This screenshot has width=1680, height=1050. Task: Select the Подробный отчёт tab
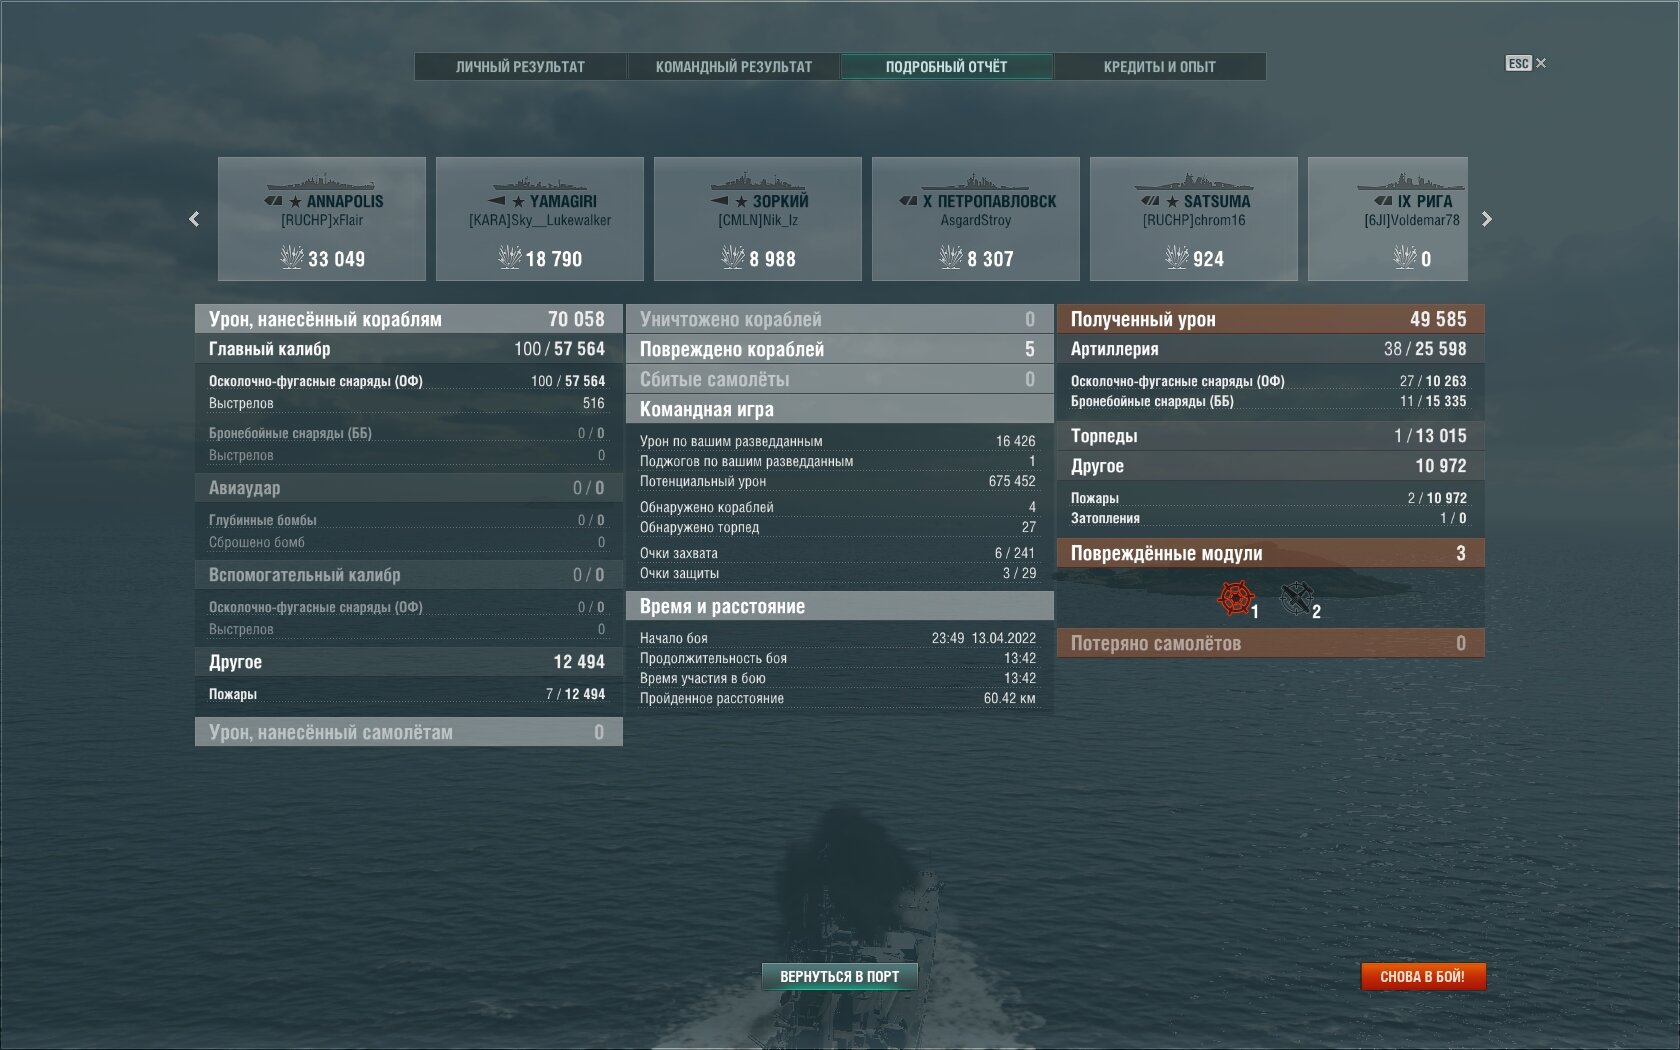(x=946, y=66)
